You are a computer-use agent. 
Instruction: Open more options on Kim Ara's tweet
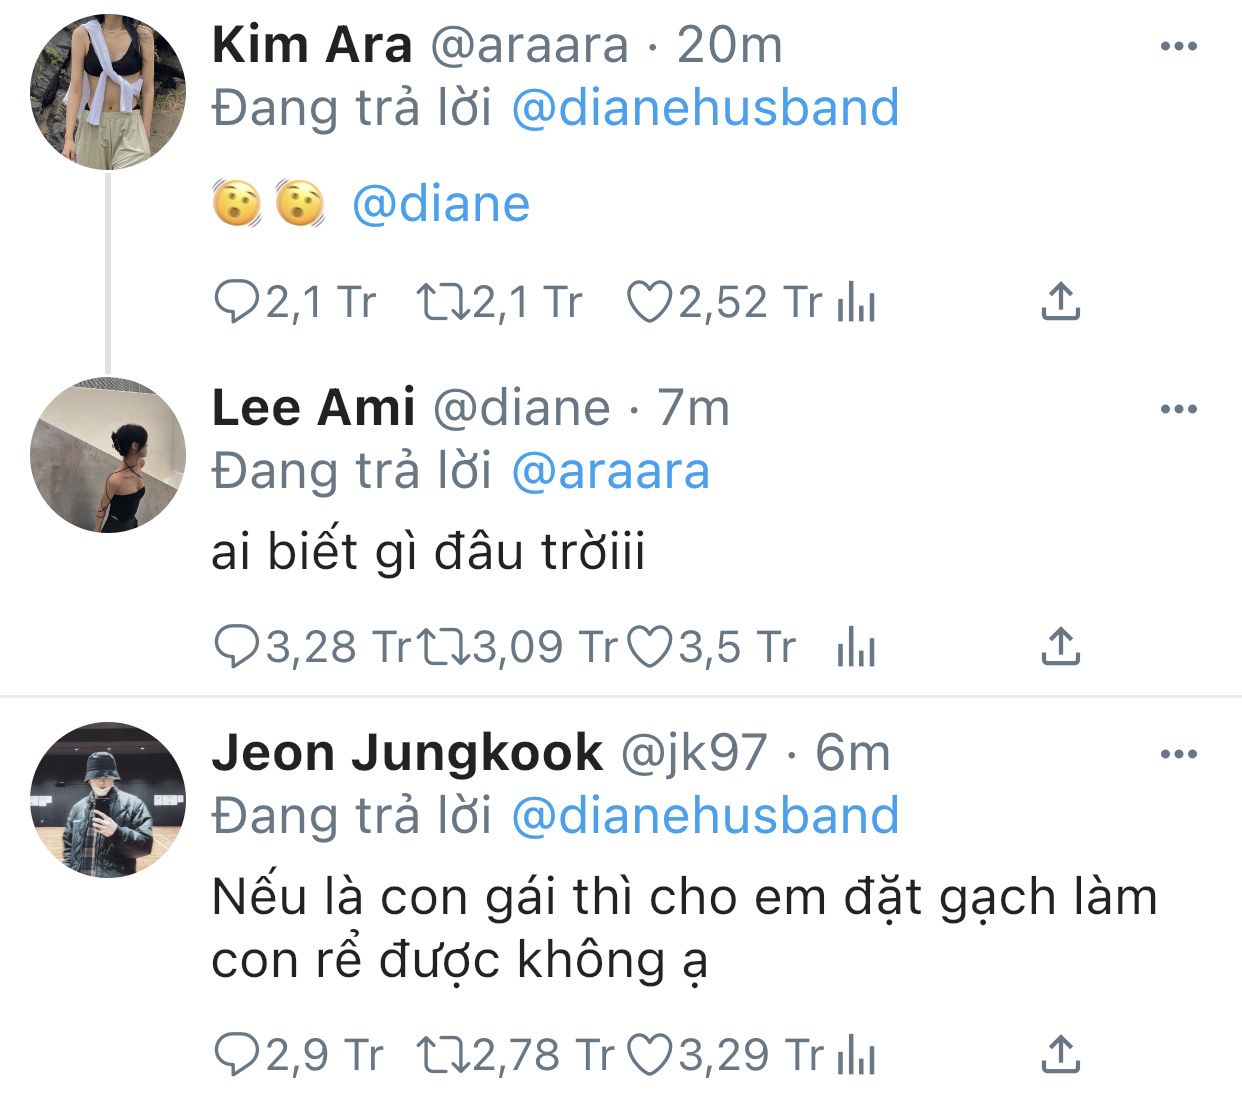pos(1178,46)
